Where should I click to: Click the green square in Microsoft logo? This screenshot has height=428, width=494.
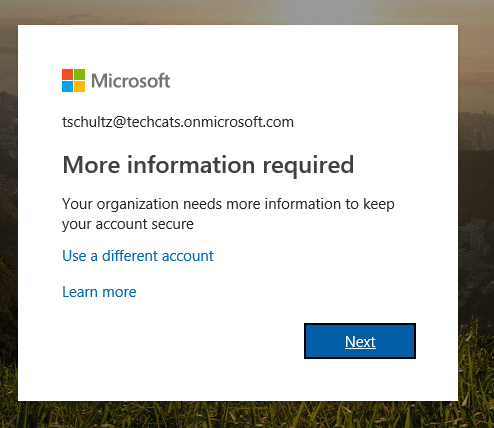coord(79,74)
